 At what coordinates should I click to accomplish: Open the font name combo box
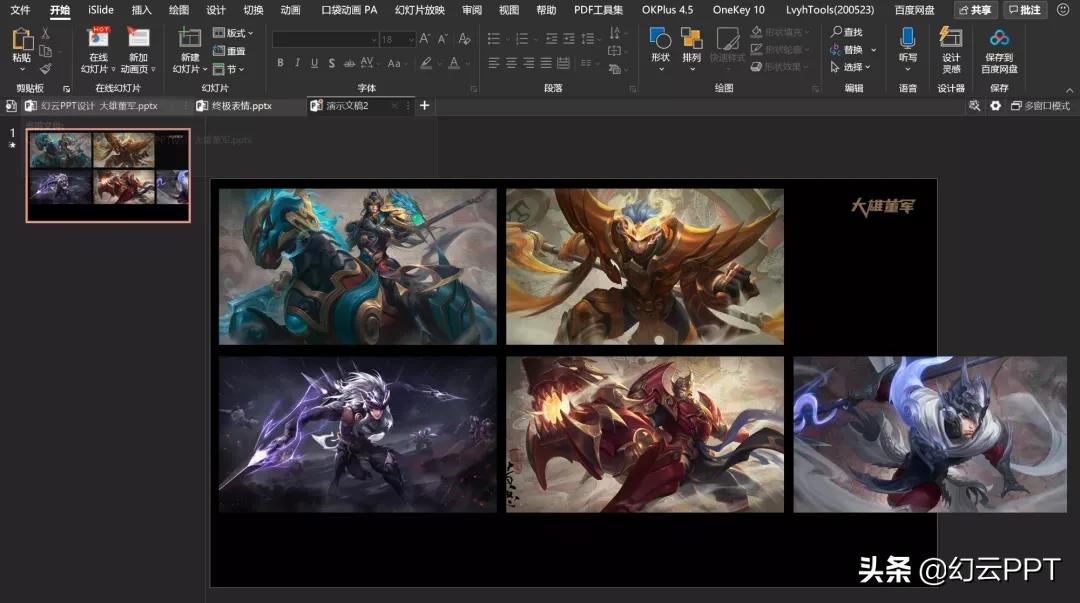point(326,39)
